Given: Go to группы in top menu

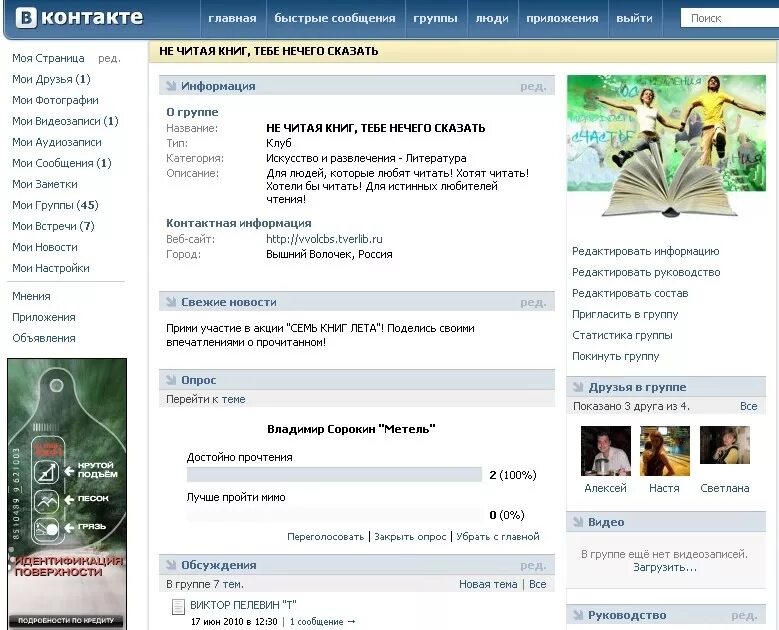Looking at the screenshot, I should [435, 18].
